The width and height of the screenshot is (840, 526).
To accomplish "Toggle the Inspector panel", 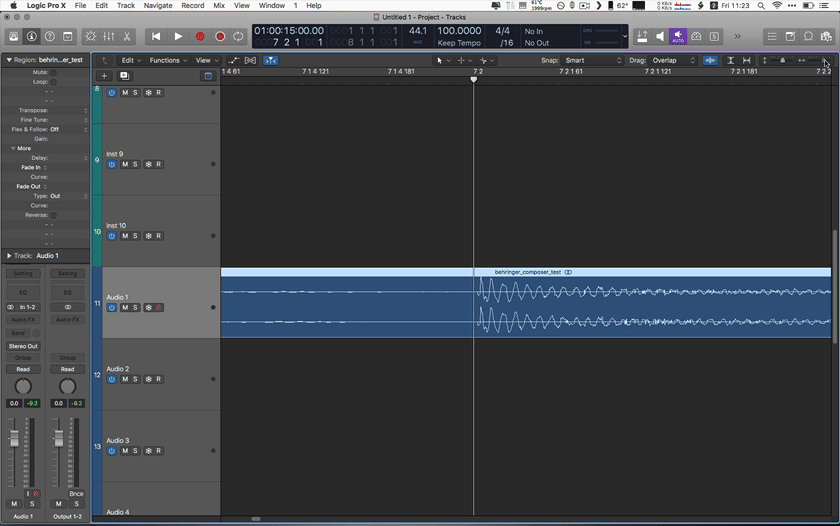I will point(32,36).
